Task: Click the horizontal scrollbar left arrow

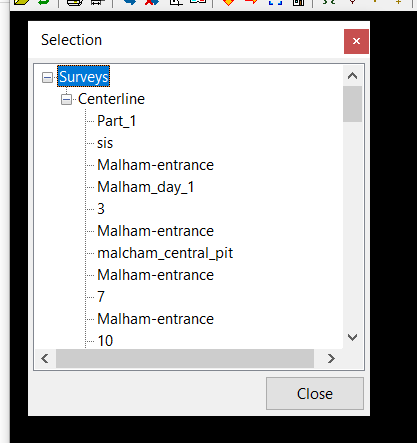Action: 45,359
